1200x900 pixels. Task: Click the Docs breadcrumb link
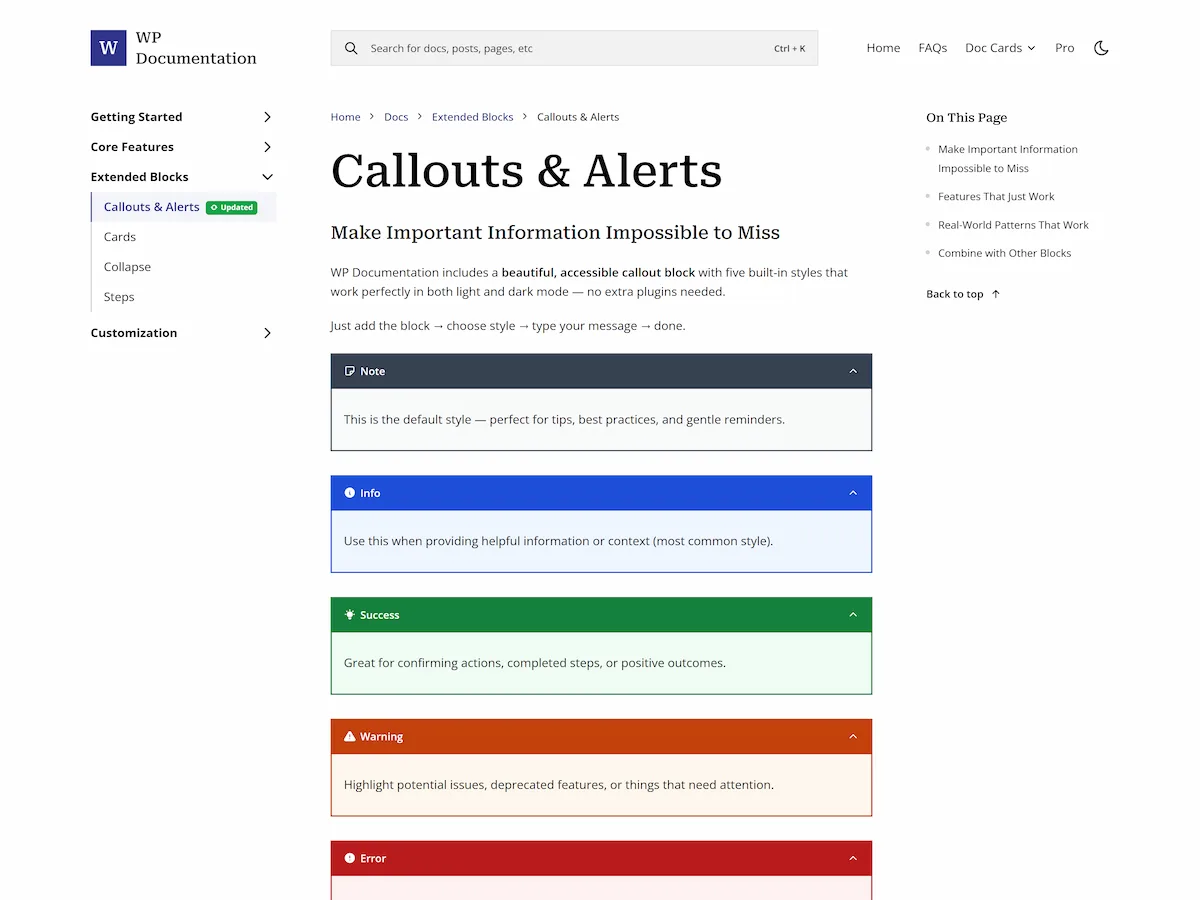(396, 117)
